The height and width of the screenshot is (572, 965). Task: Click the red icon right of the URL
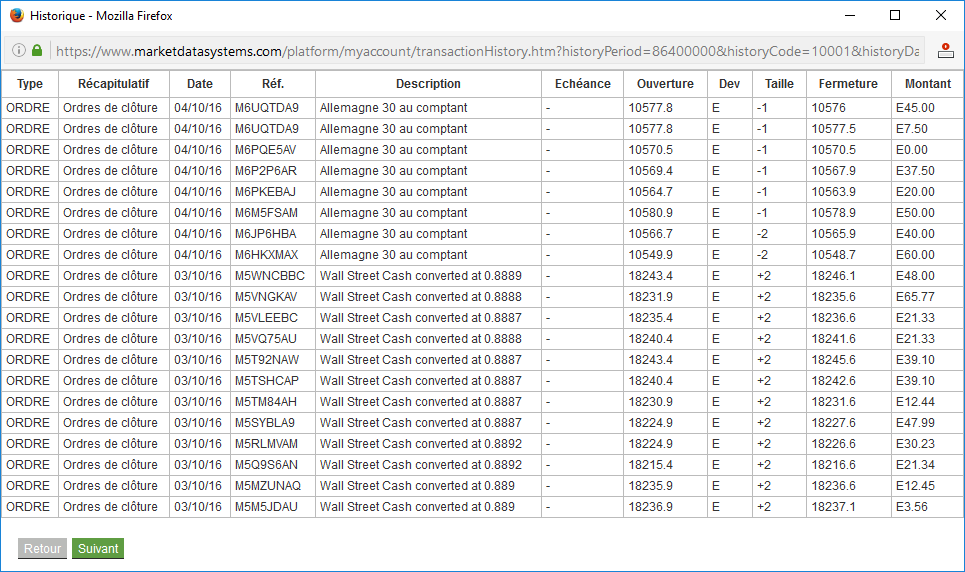pyautogui.click(x=945, y=51)
